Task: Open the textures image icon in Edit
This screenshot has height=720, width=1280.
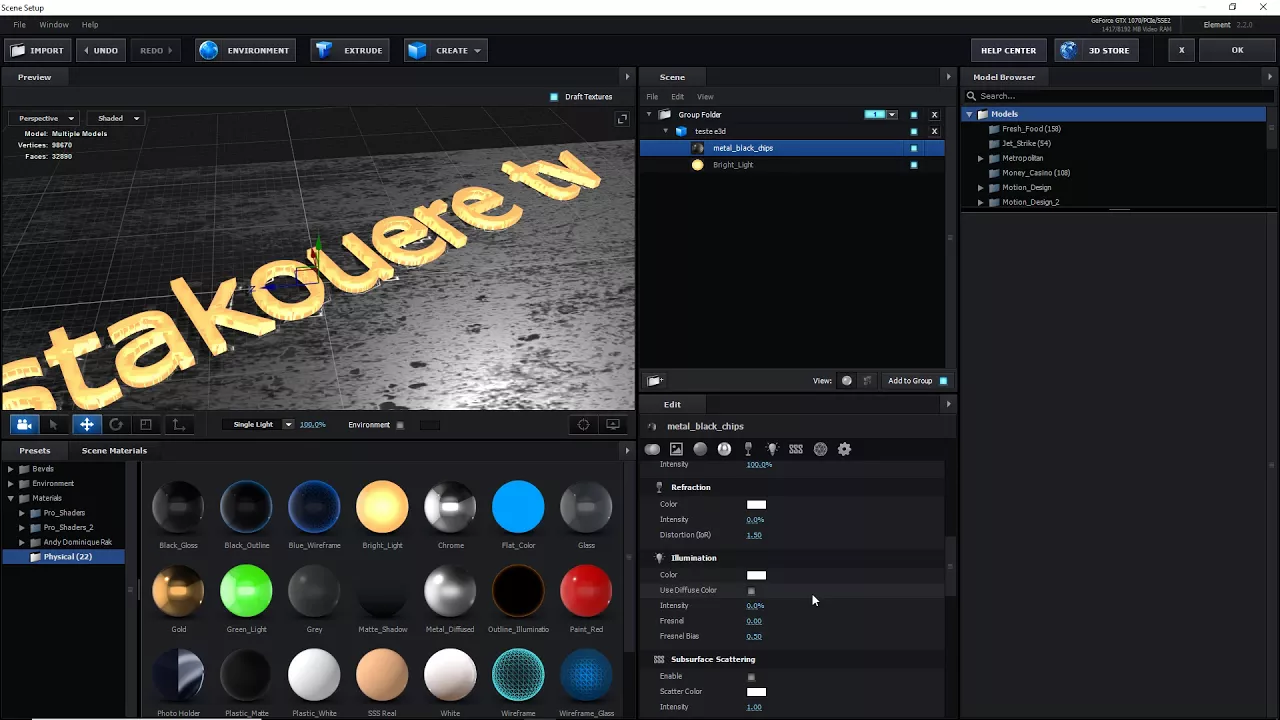Action: click(x=676, y=449)
